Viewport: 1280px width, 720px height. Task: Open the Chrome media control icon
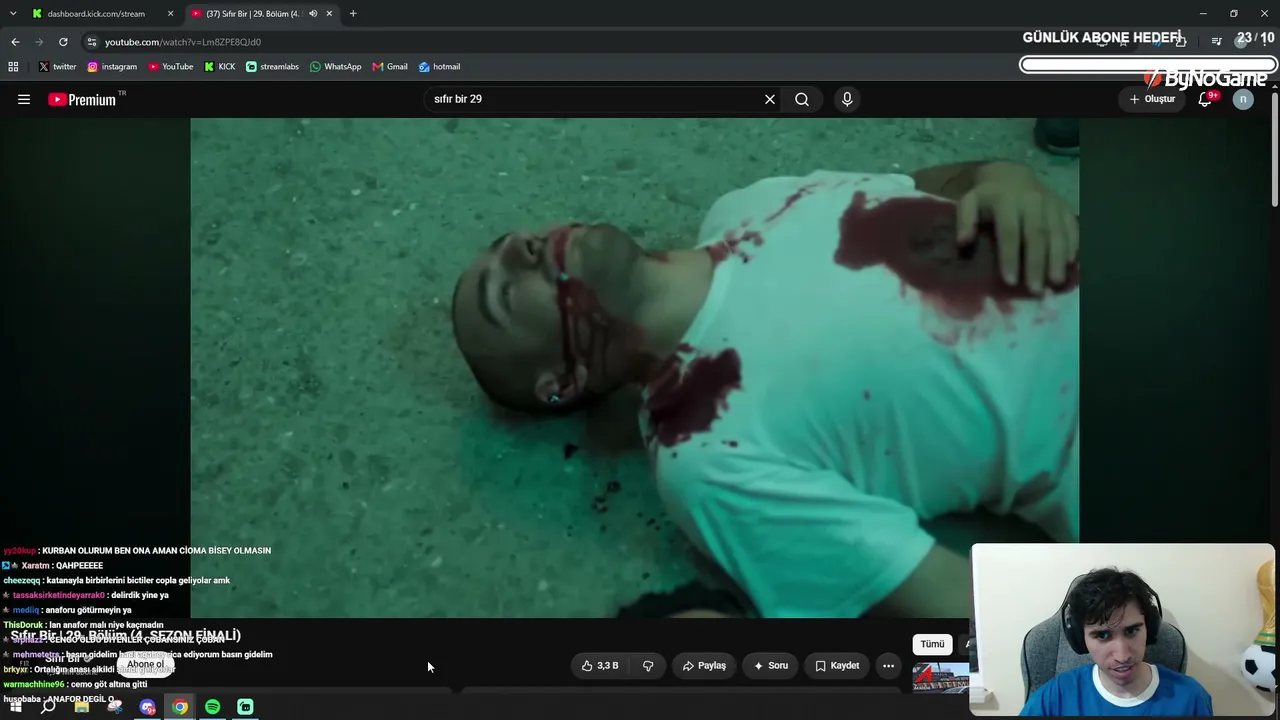(1216, 42)
